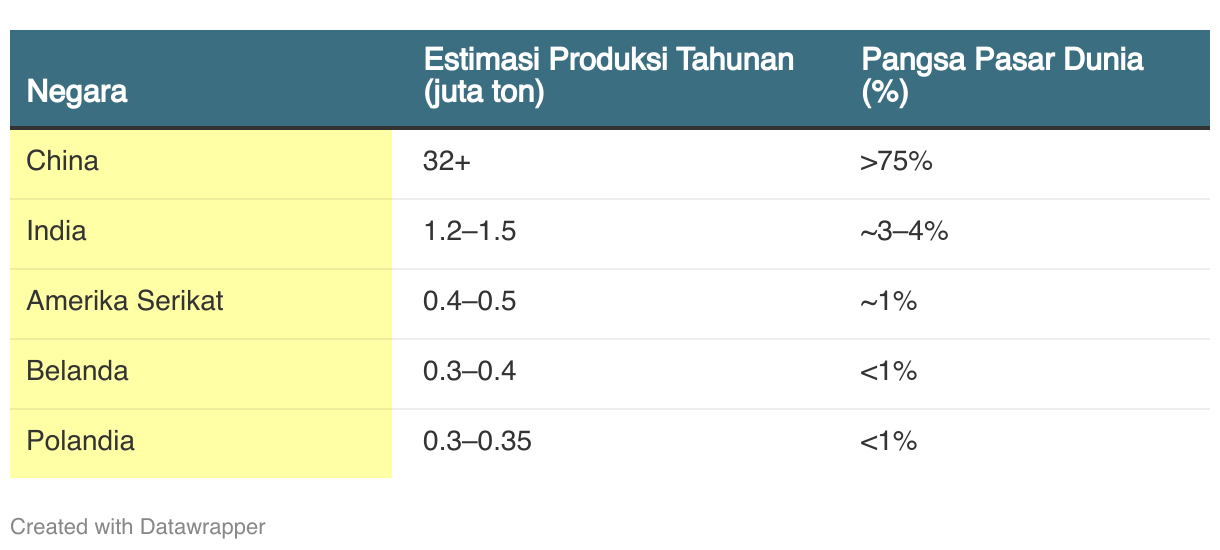Click the Pangsa Pasar Dunia header

click(x=1002, y=76)
